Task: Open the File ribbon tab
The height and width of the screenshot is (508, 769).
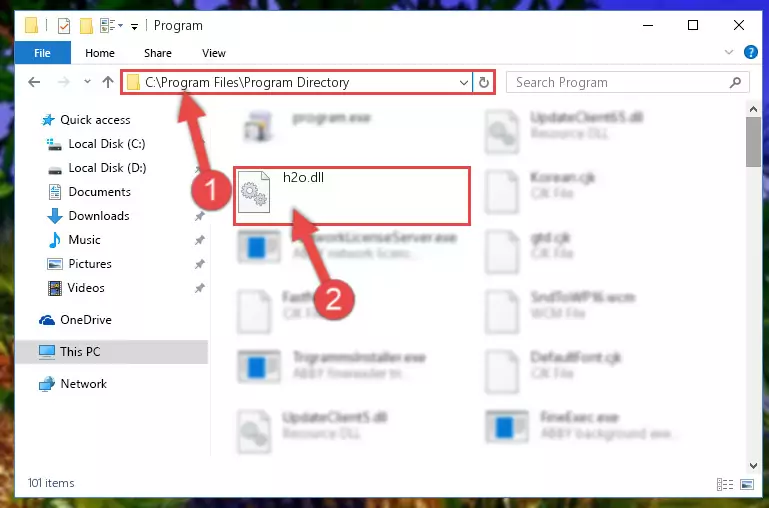Action: [42, 53]
